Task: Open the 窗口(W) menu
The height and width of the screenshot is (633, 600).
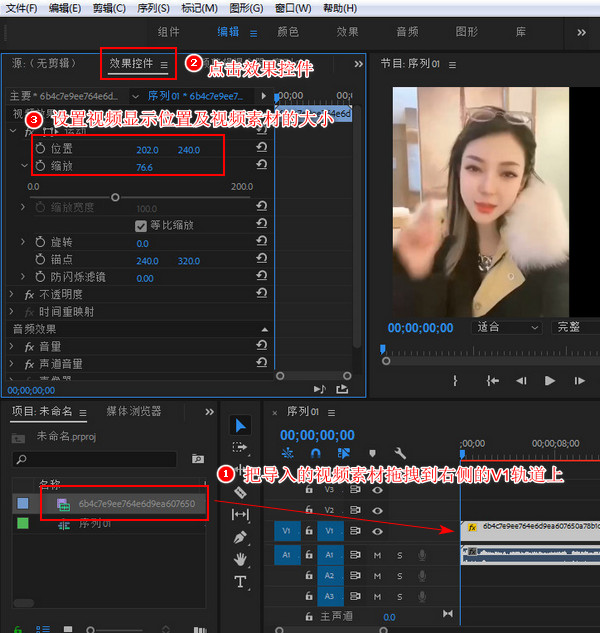Action: [x=293, y=8]
